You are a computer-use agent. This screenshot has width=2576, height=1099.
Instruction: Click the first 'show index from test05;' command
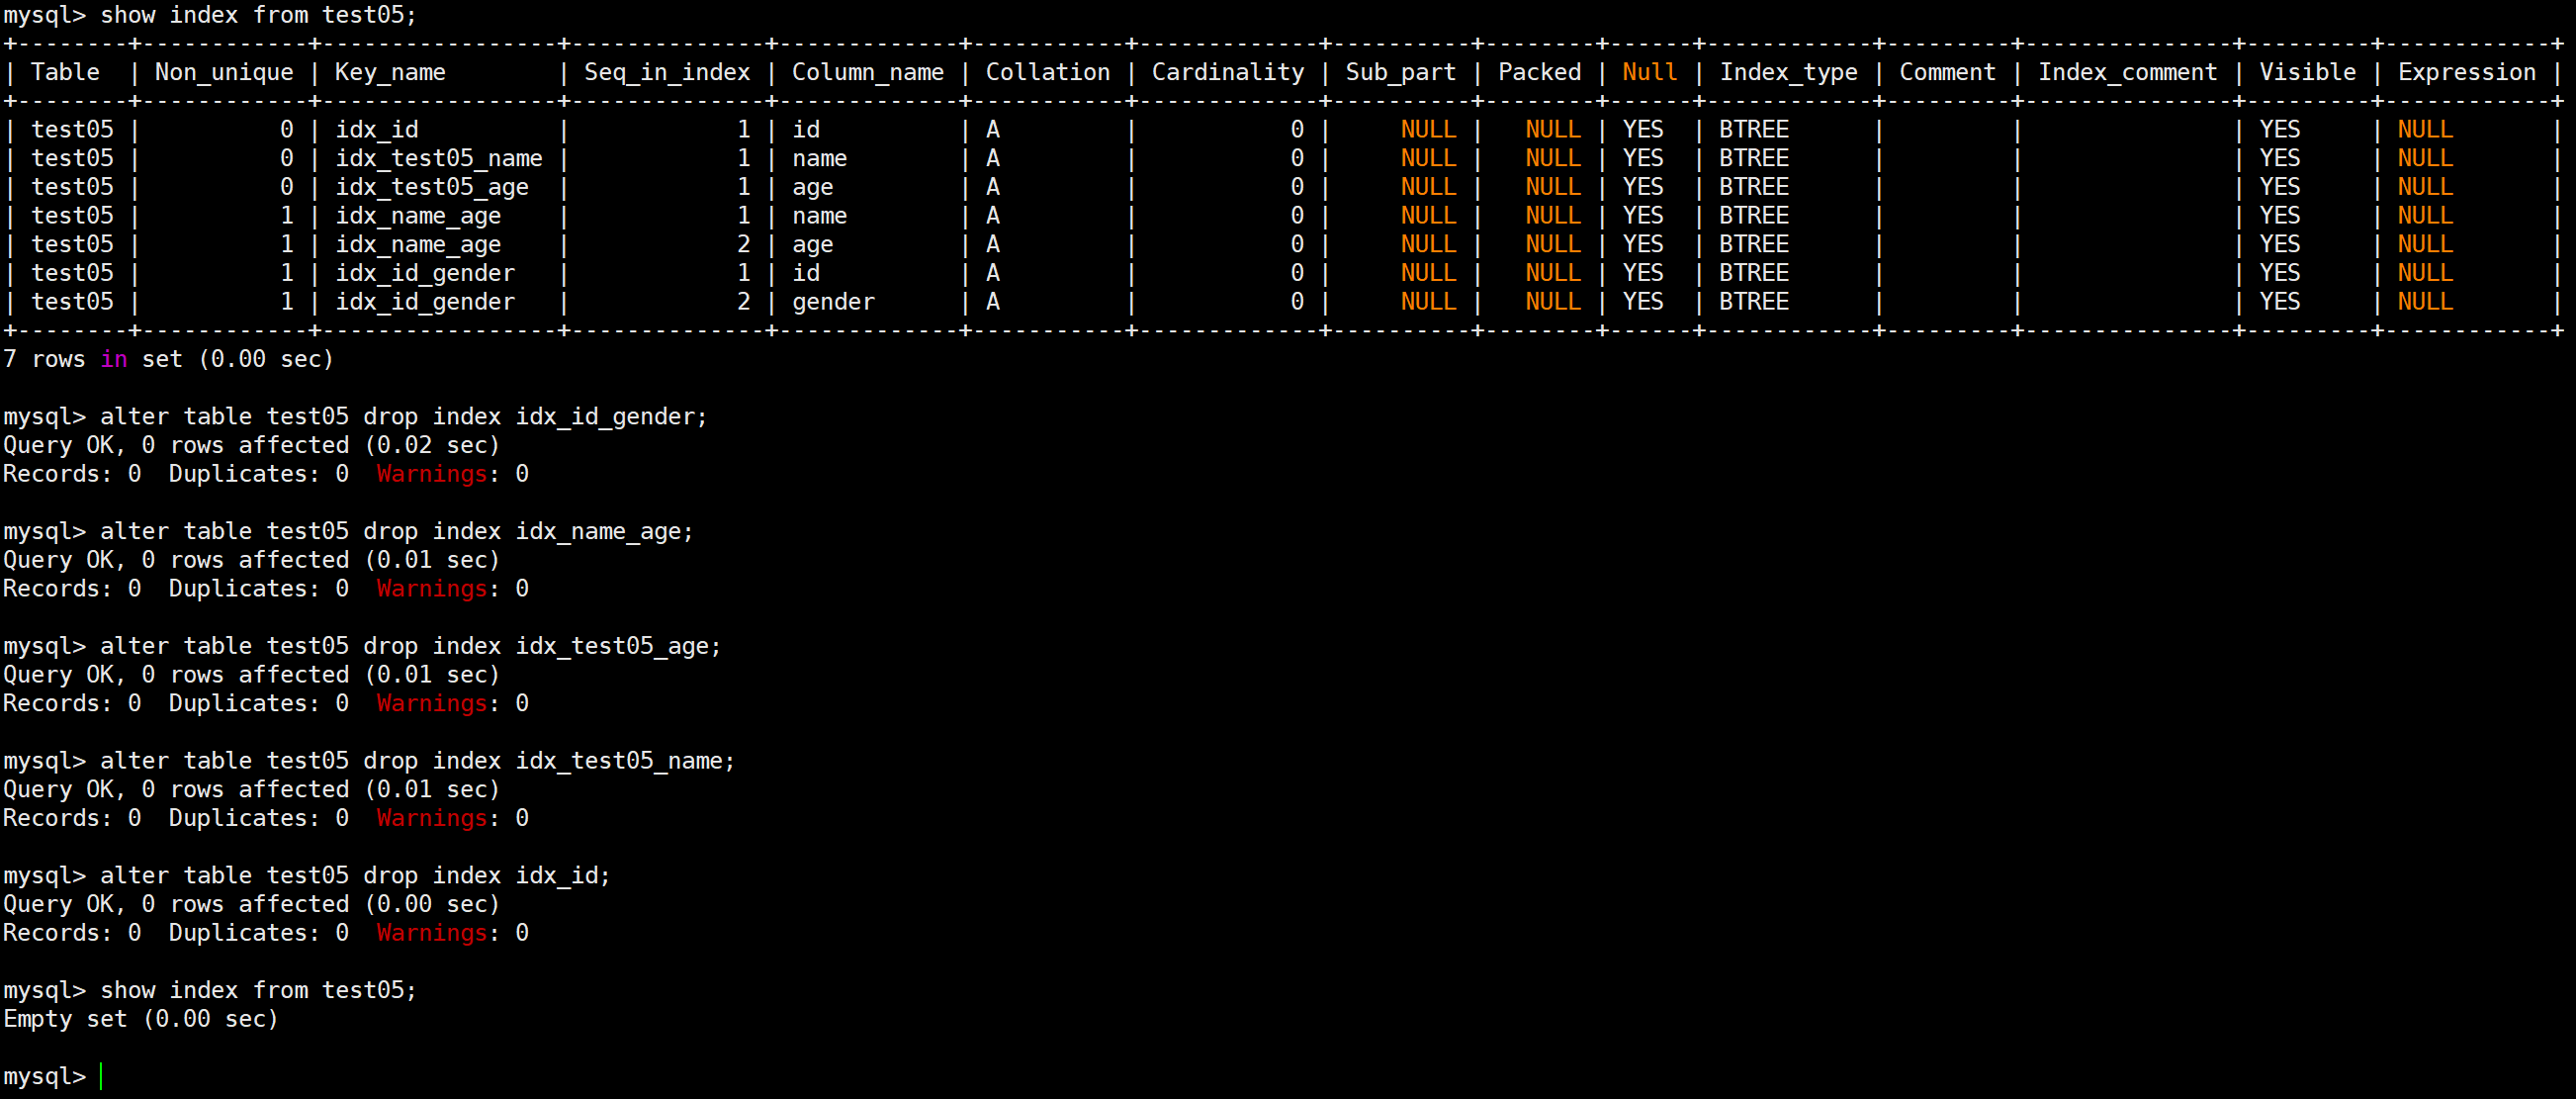[258, 15]
